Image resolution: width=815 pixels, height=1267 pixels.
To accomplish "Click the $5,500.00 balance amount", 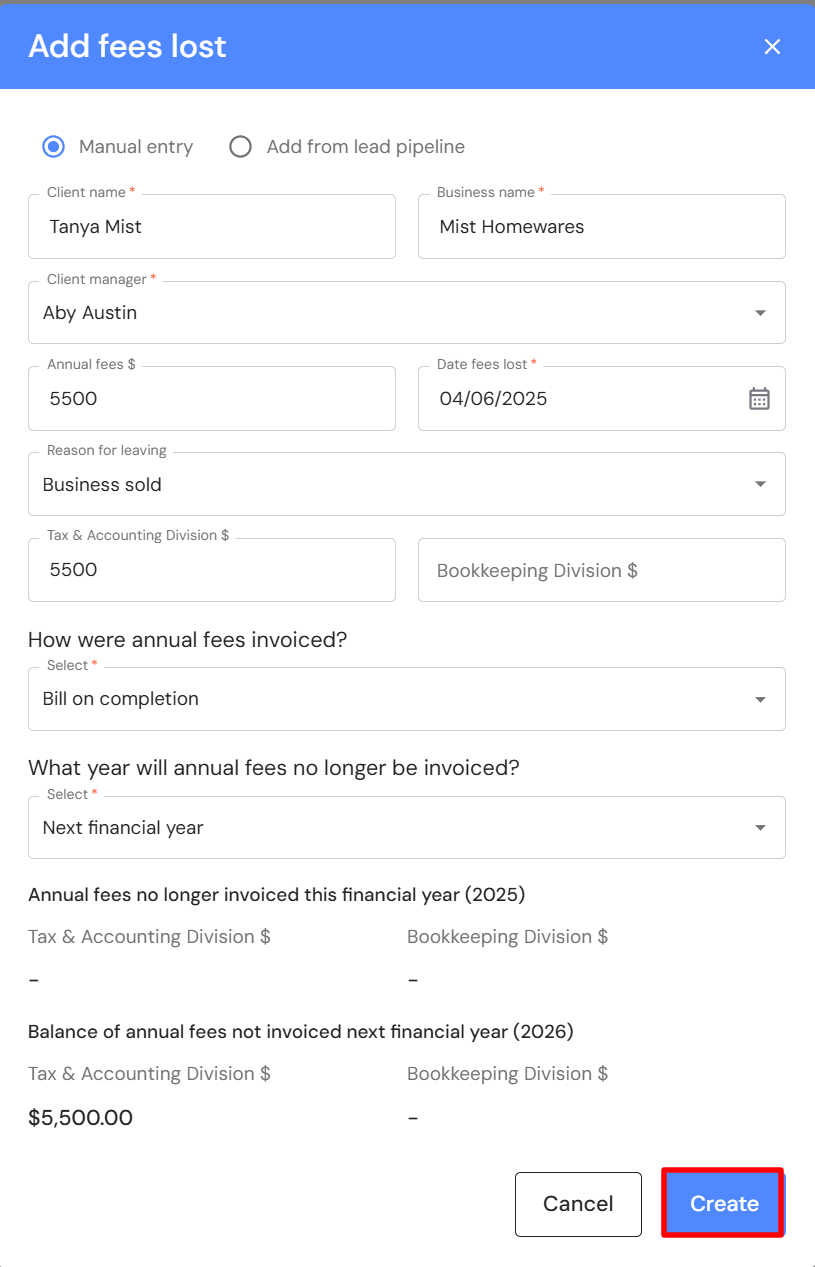I will [x=81, y=1118].
